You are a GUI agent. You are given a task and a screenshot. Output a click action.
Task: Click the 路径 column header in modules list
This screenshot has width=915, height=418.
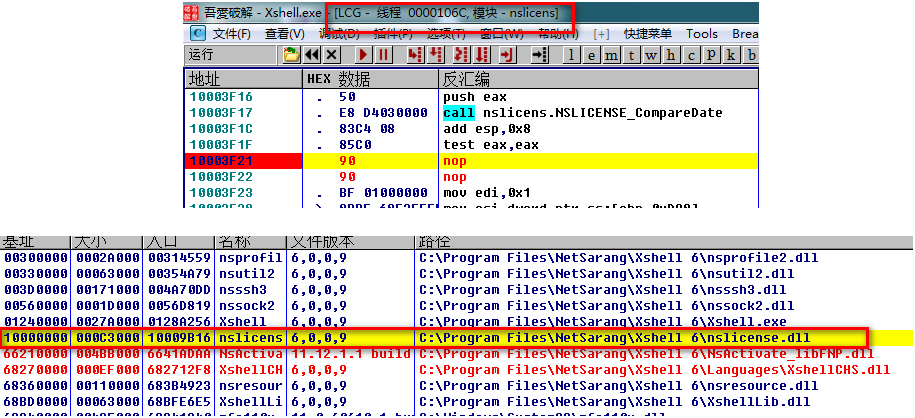coord(664,241)
